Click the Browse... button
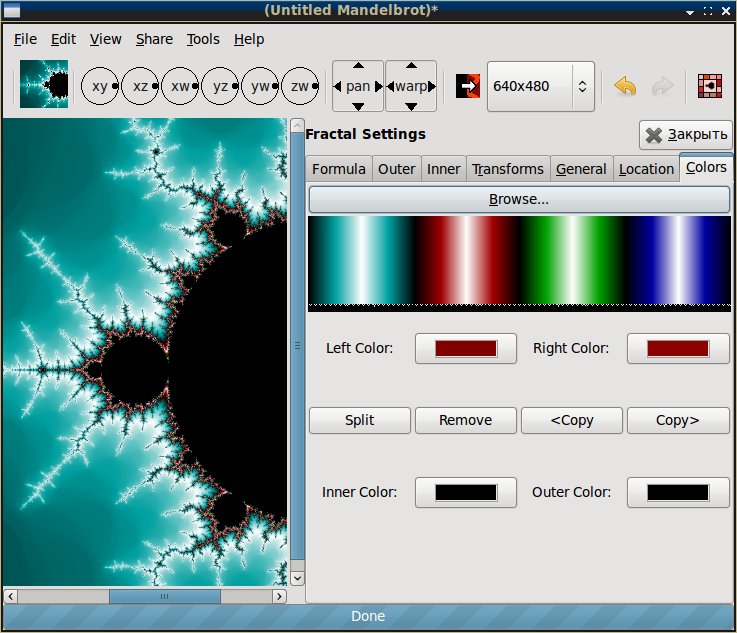Viewport: 737px width, 633px height. (519, 199)
